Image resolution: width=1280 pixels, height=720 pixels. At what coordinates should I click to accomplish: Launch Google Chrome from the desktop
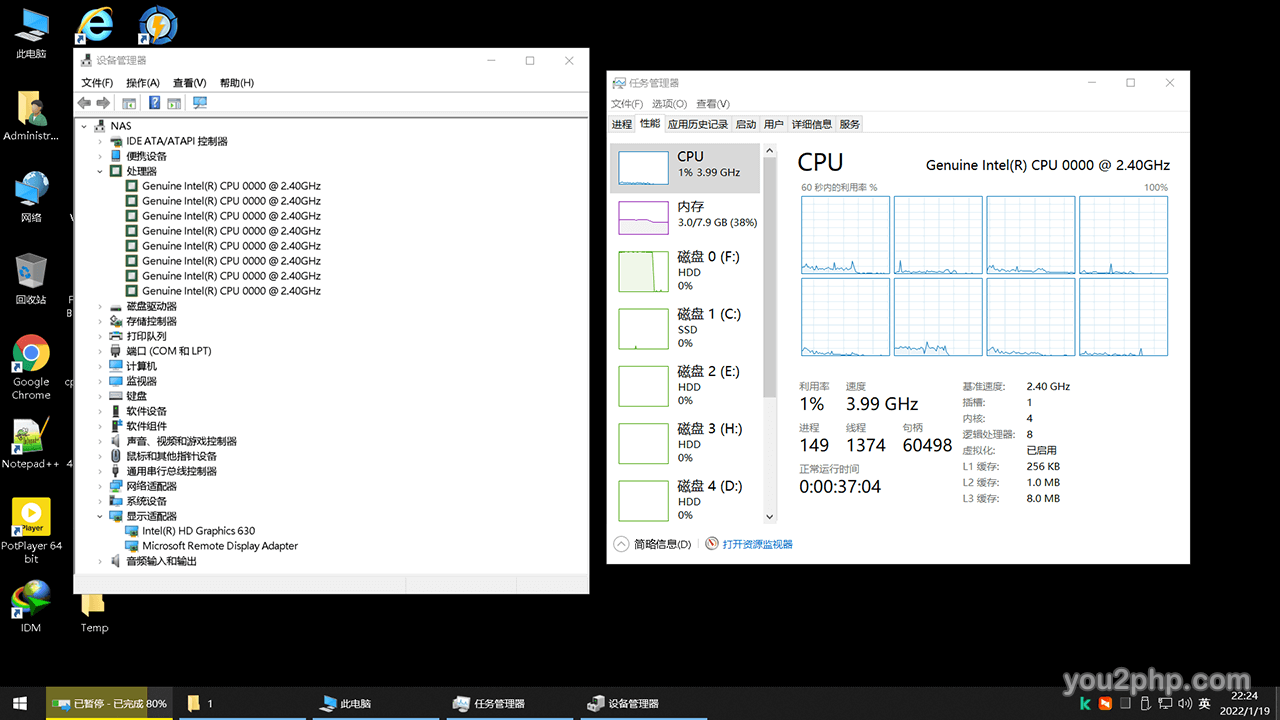click(31, 367)
